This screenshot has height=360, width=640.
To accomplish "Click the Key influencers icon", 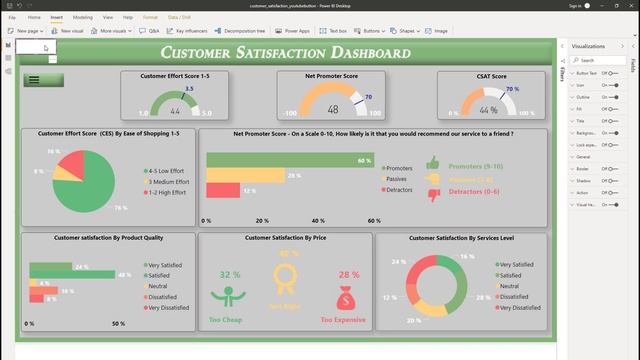I will point(170,31).
